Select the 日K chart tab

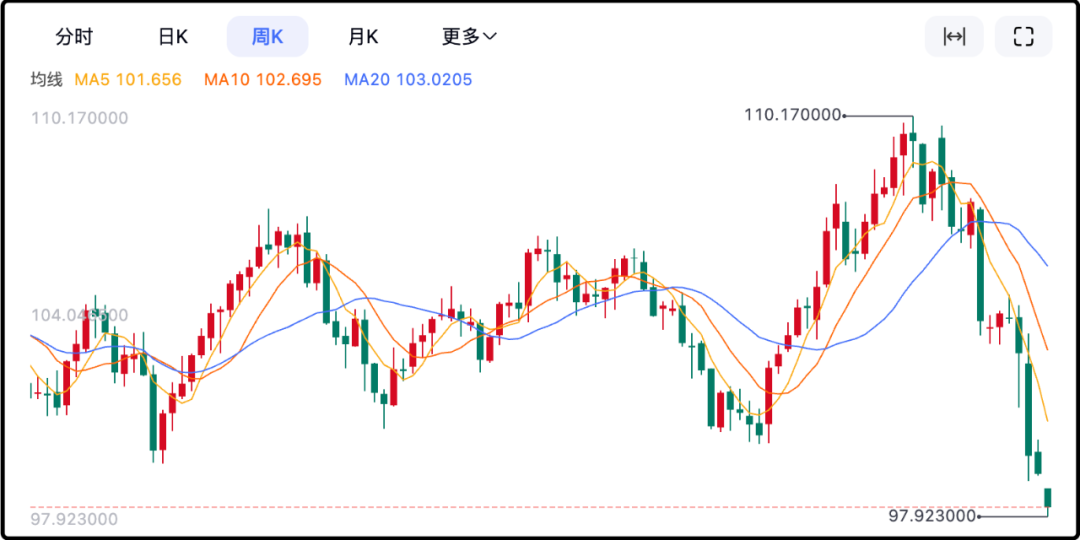pyautogui.click(x=173, y=37)
